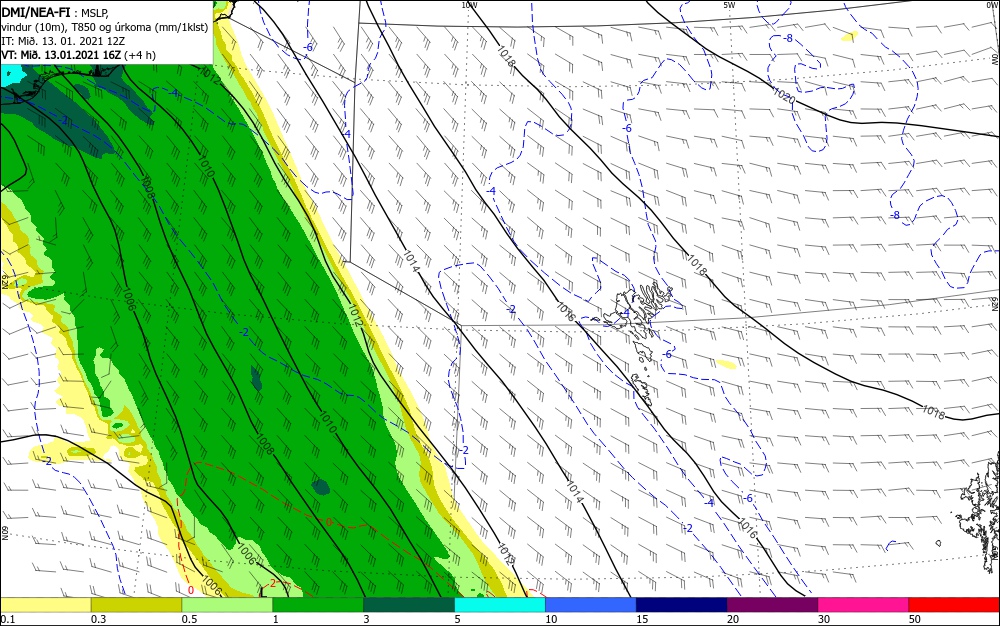Click the '10W' longitude label
This screenshot has height=626, width=1000.
(469, 5)
